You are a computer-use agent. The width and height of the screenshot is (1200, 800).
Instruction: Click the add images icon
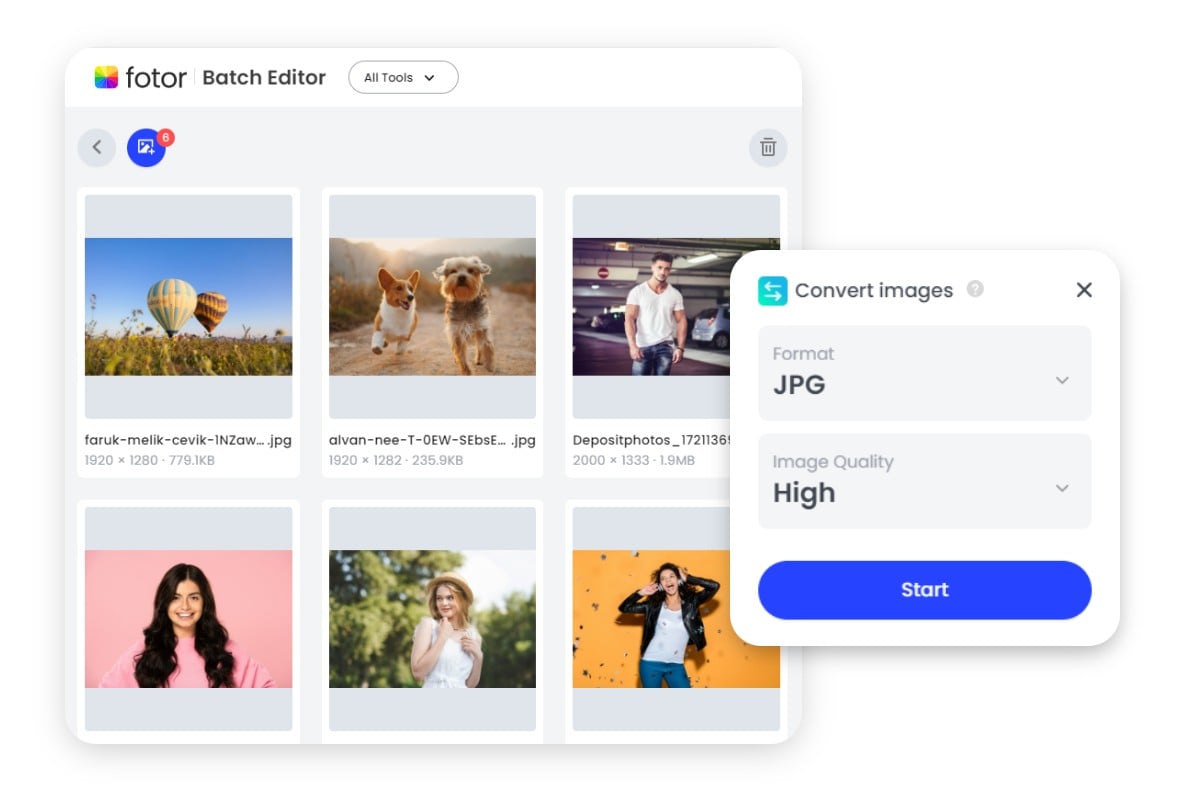[x=146, y=148]
